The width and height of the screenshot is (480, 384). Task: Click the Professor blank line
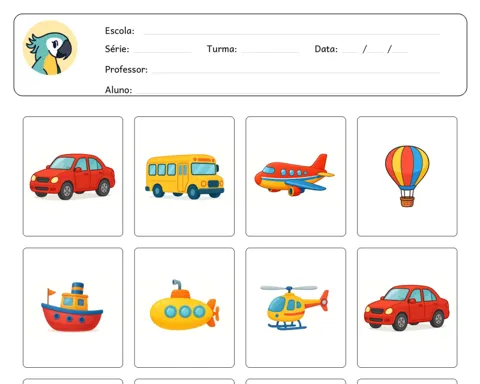[296, 72]
